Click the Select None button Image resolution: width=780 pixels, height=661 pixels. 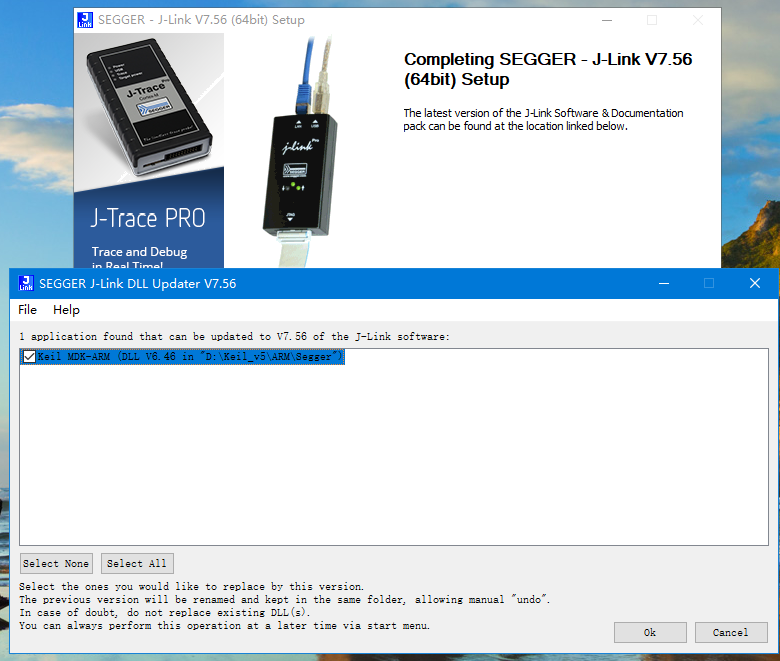56,564
